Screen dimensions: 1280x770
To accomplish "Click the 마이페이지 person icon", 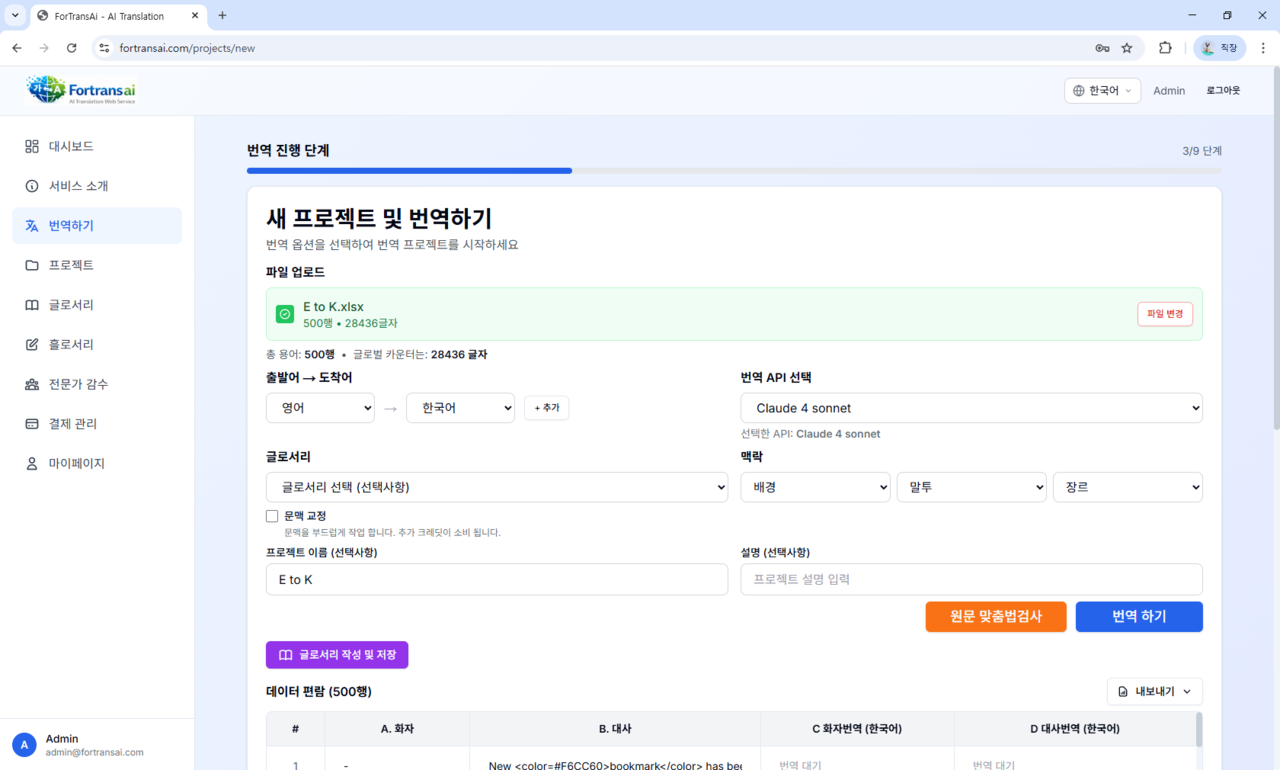I will (x=32, y=464).
